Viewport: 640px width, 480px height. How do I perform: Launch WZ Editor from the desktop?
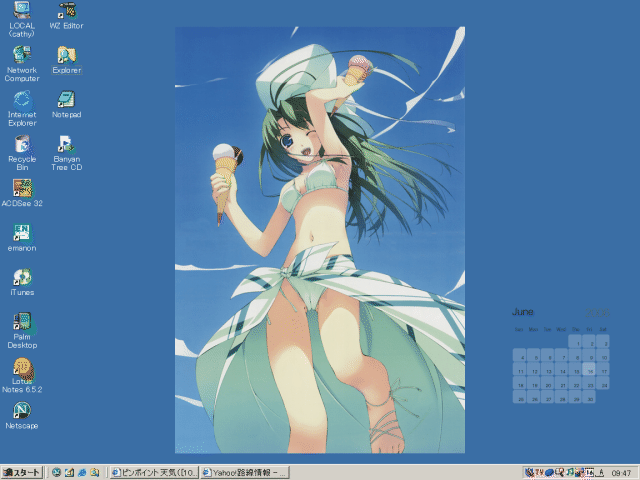coord(66,11)
